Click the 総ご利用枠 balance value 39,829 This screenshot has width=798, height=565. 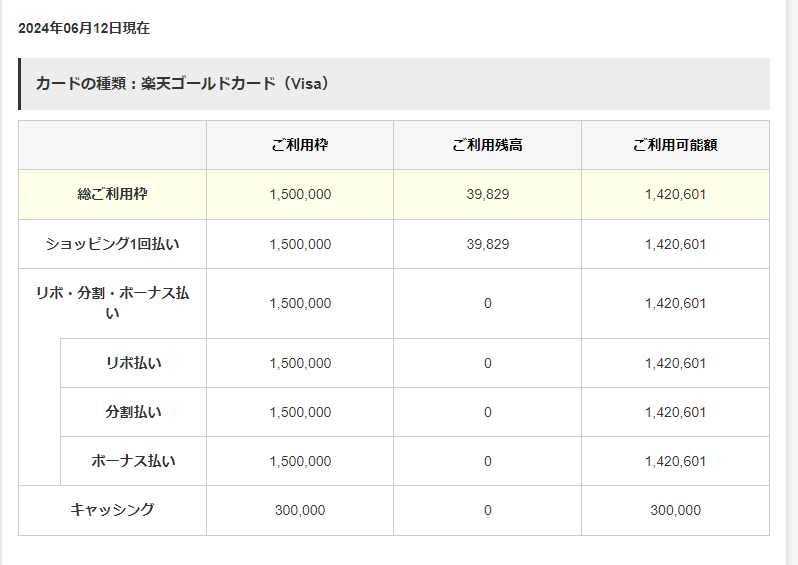[x=488, y=194]
